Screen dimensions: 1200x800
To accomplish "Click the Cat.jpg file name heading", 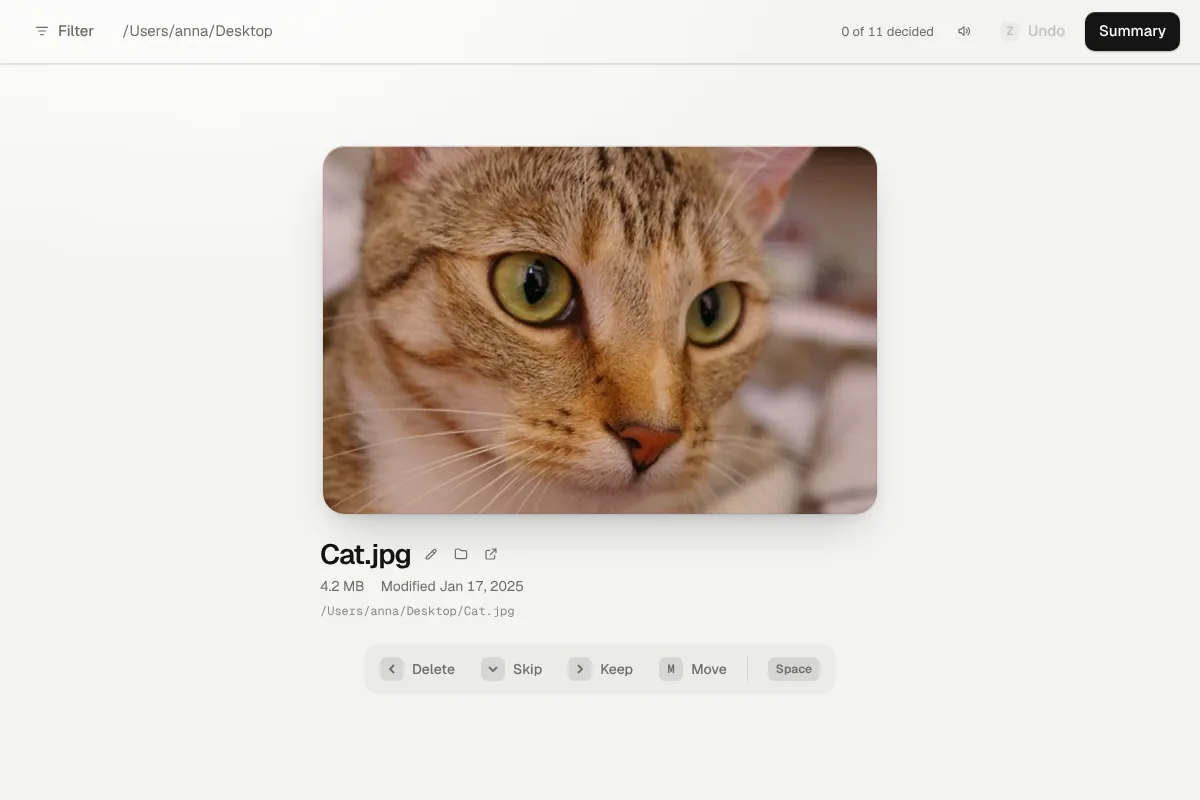I will (x=365, y=554).
